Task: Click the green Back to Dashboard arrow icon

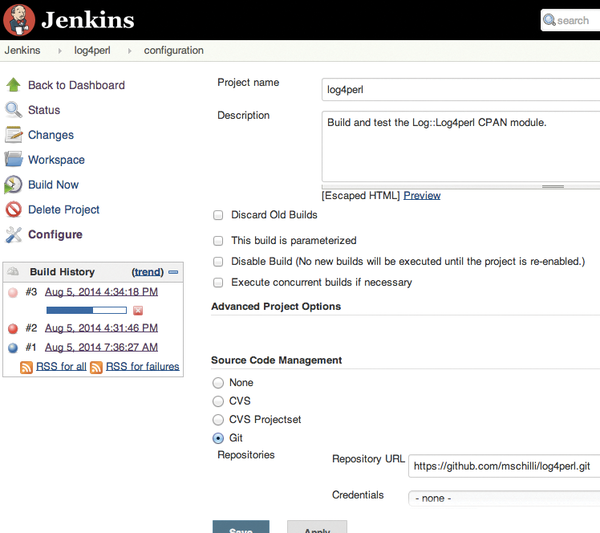Action: 13,85
